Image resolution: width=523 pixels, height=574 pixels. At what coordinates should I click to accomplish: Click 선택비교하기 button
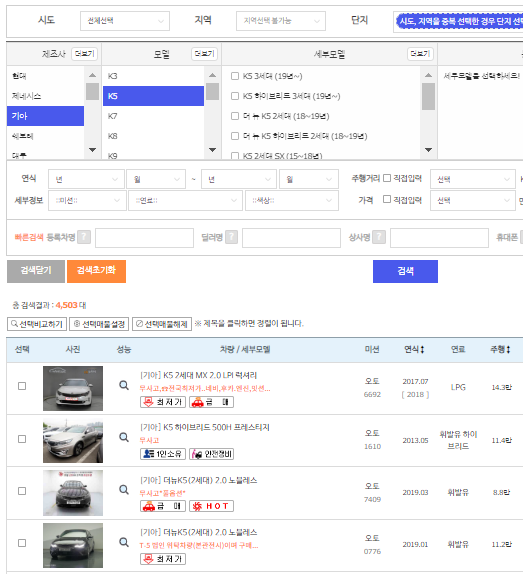tap(37, 324)
